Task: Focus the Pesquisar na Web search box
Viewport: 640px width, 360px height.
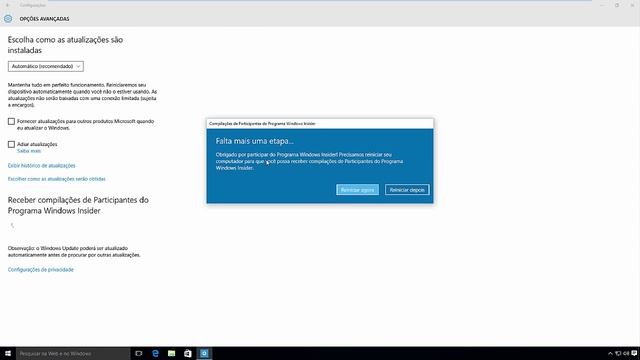Action: (73, 353)
